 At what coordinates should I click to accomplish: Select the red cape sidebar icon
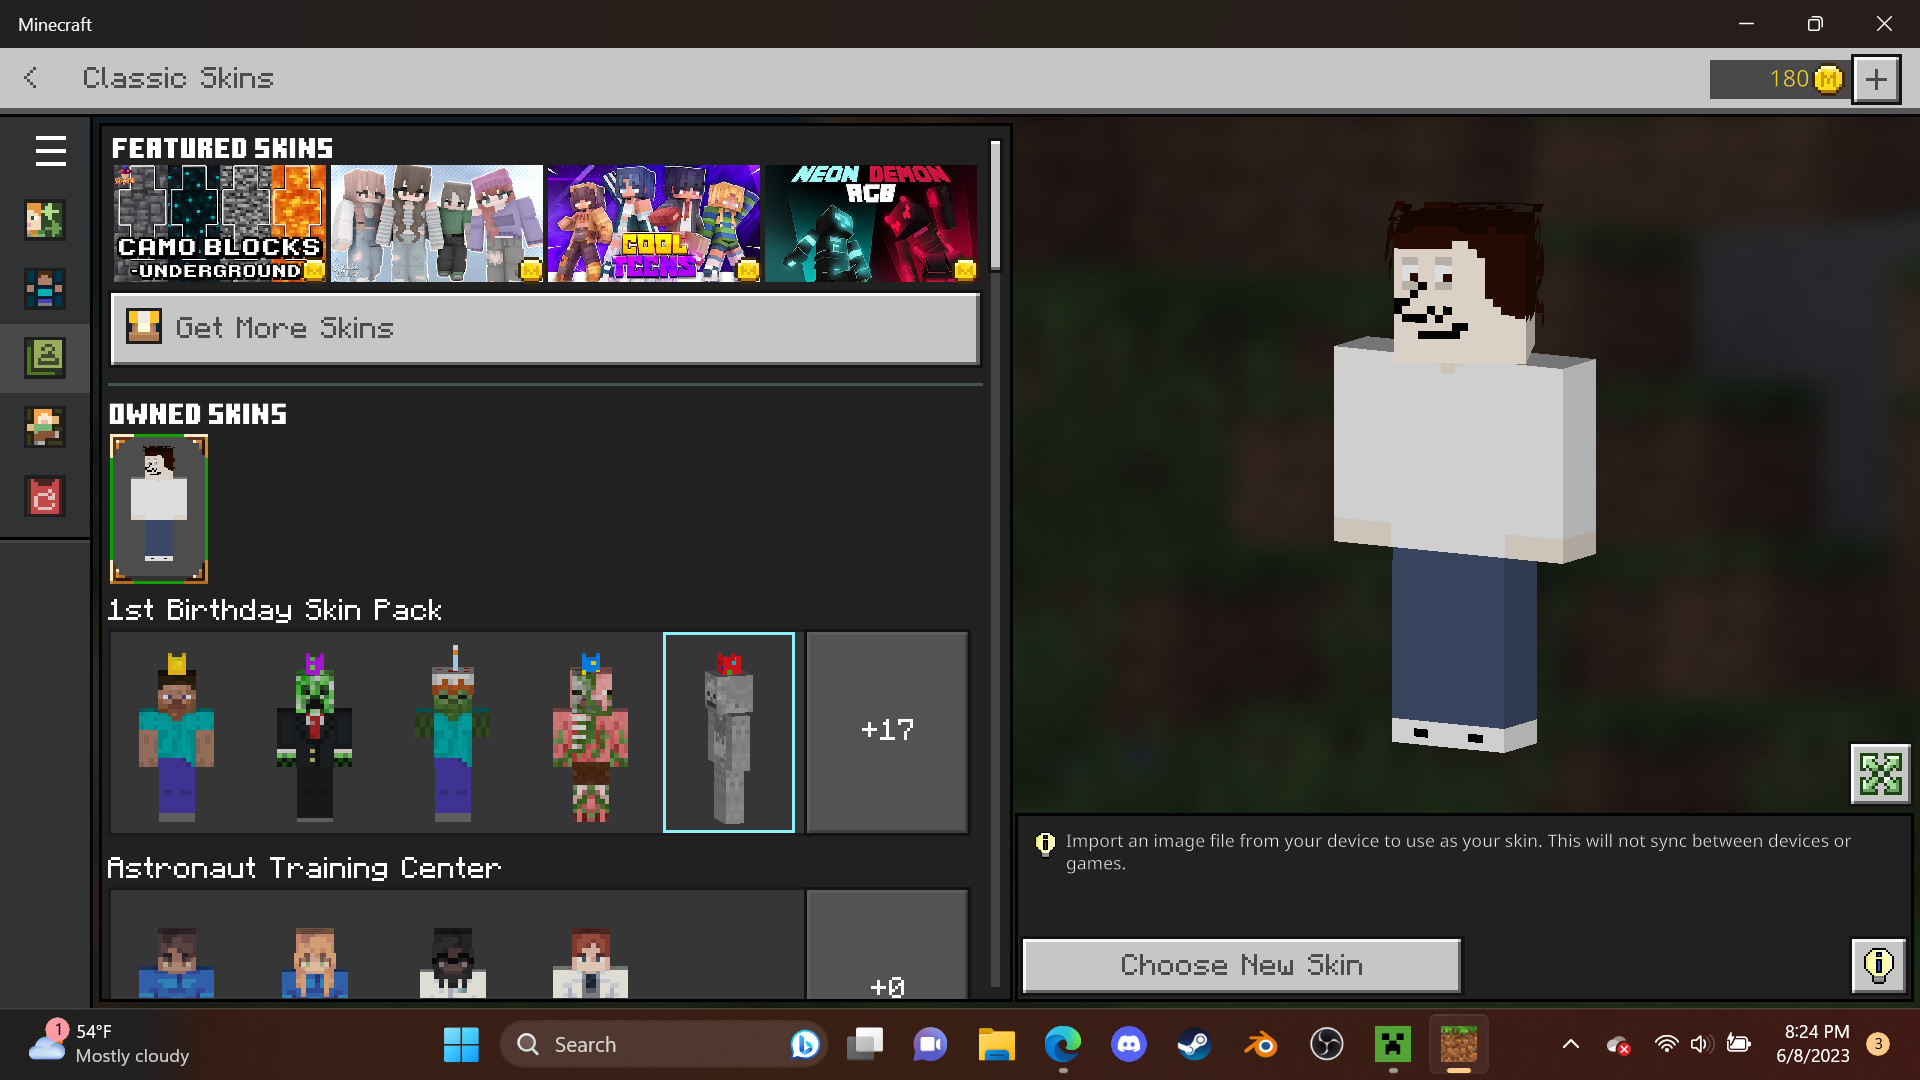click(44, 497)
